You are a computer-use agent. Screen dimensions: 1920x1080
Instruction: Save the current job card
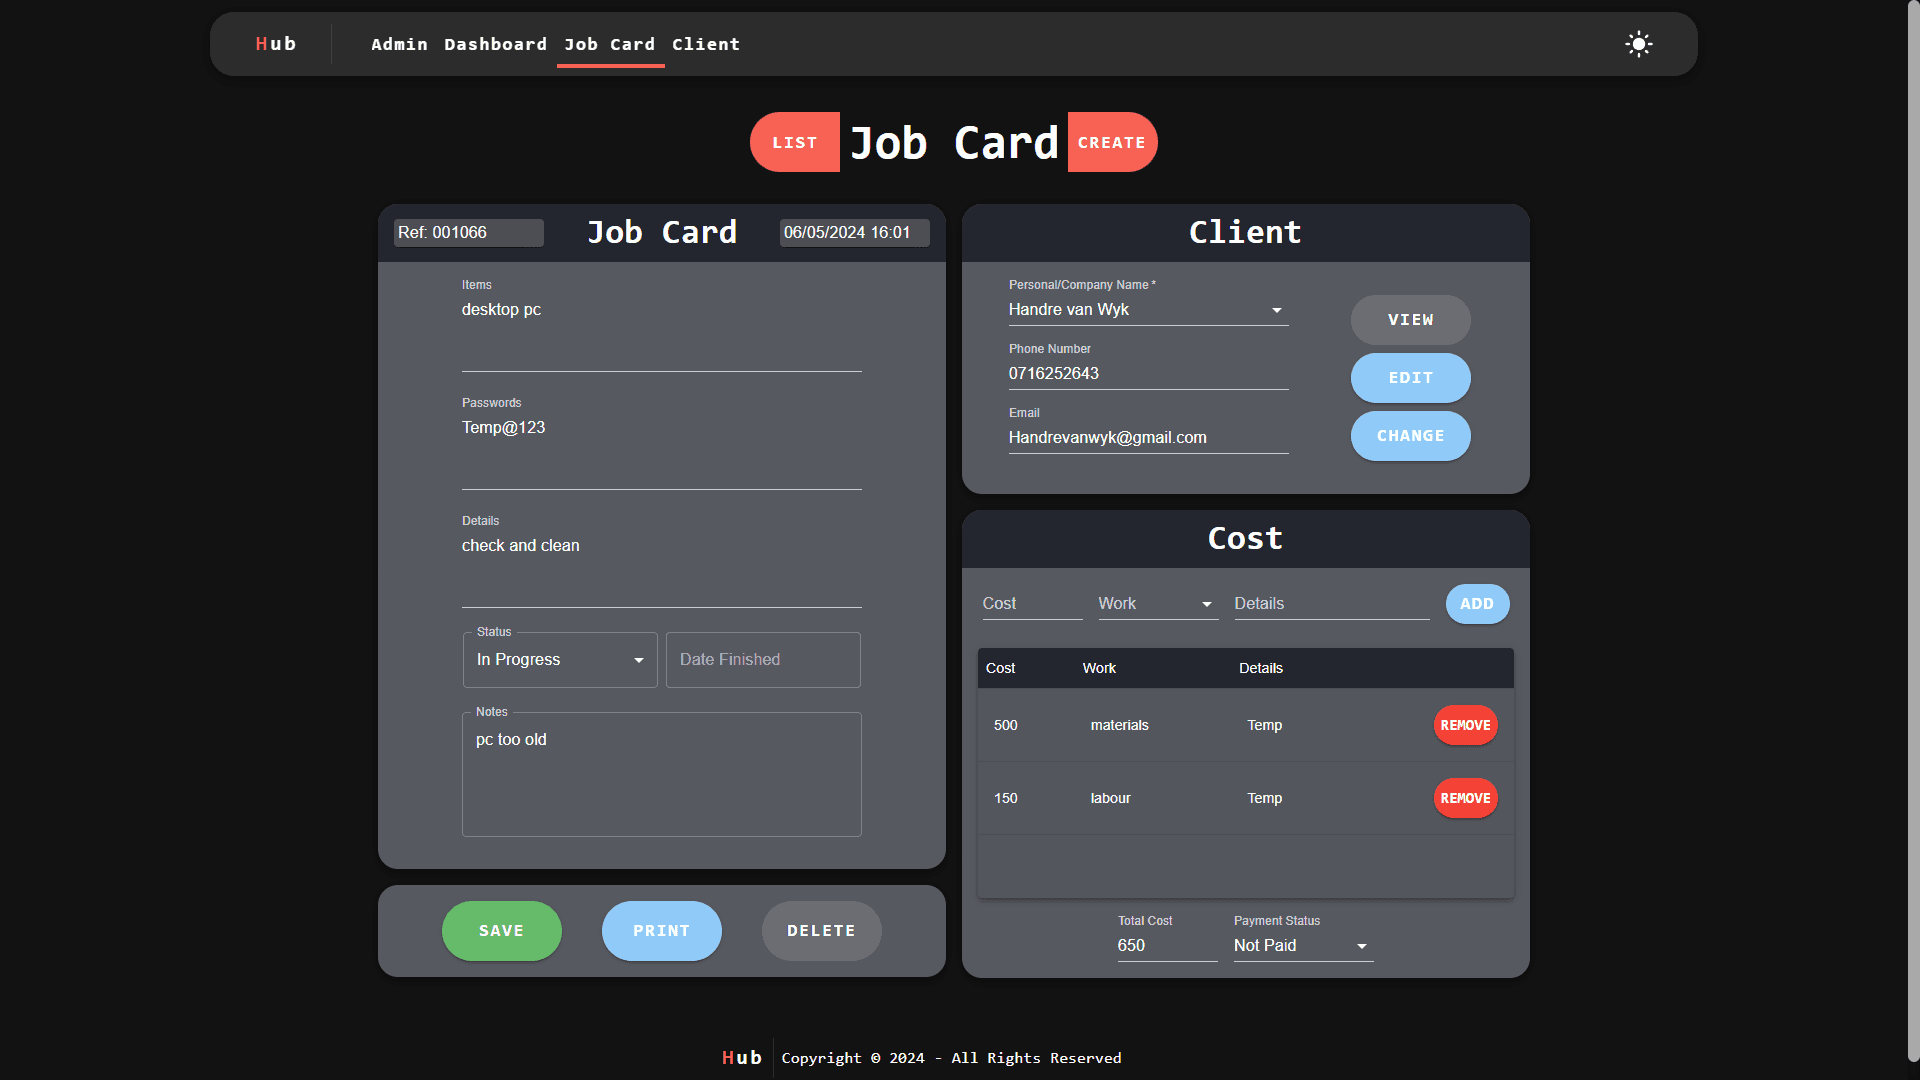[x=501, y=930]
